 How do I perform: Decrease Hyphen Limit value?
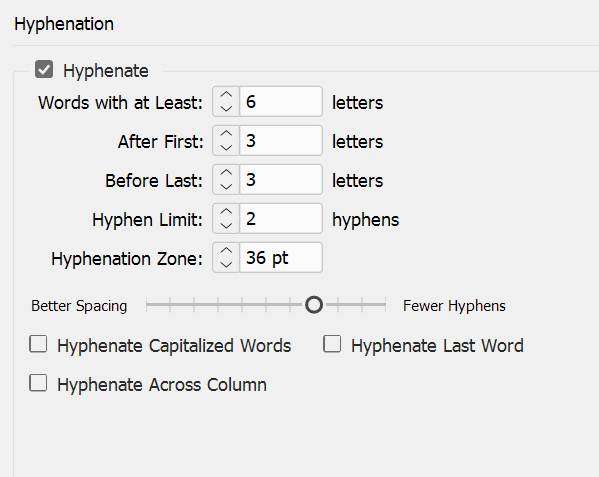click(226, 225)
